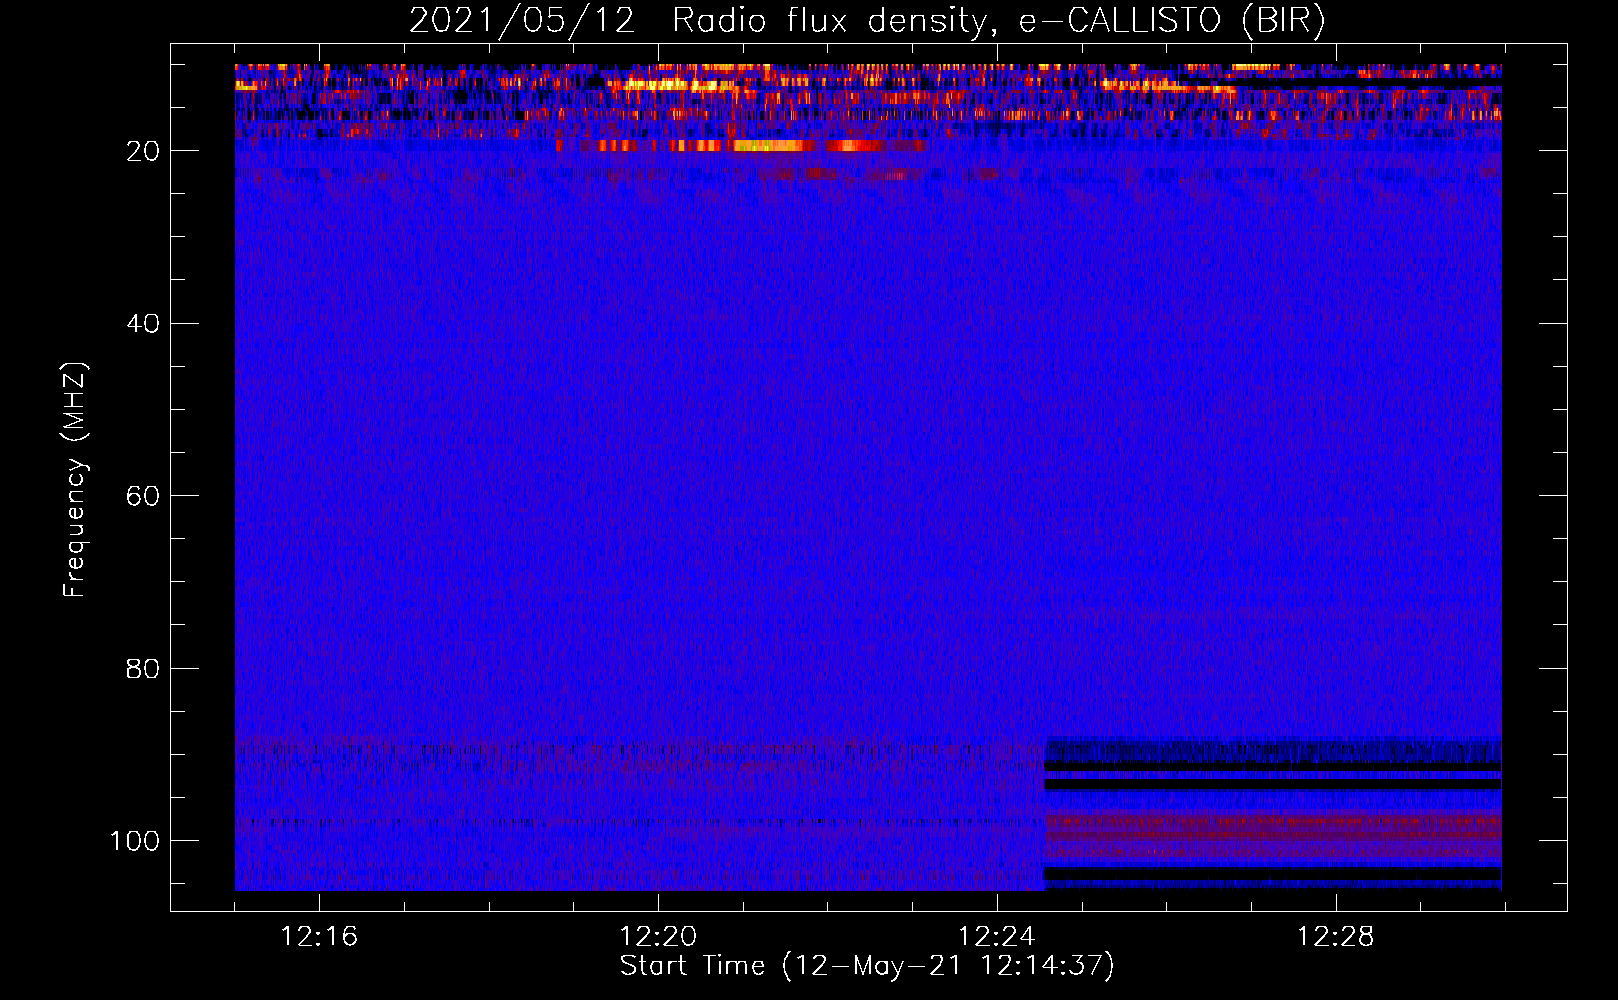Click the 'Frequency (MHZ)' y-axis label

[x=75, y=480]
